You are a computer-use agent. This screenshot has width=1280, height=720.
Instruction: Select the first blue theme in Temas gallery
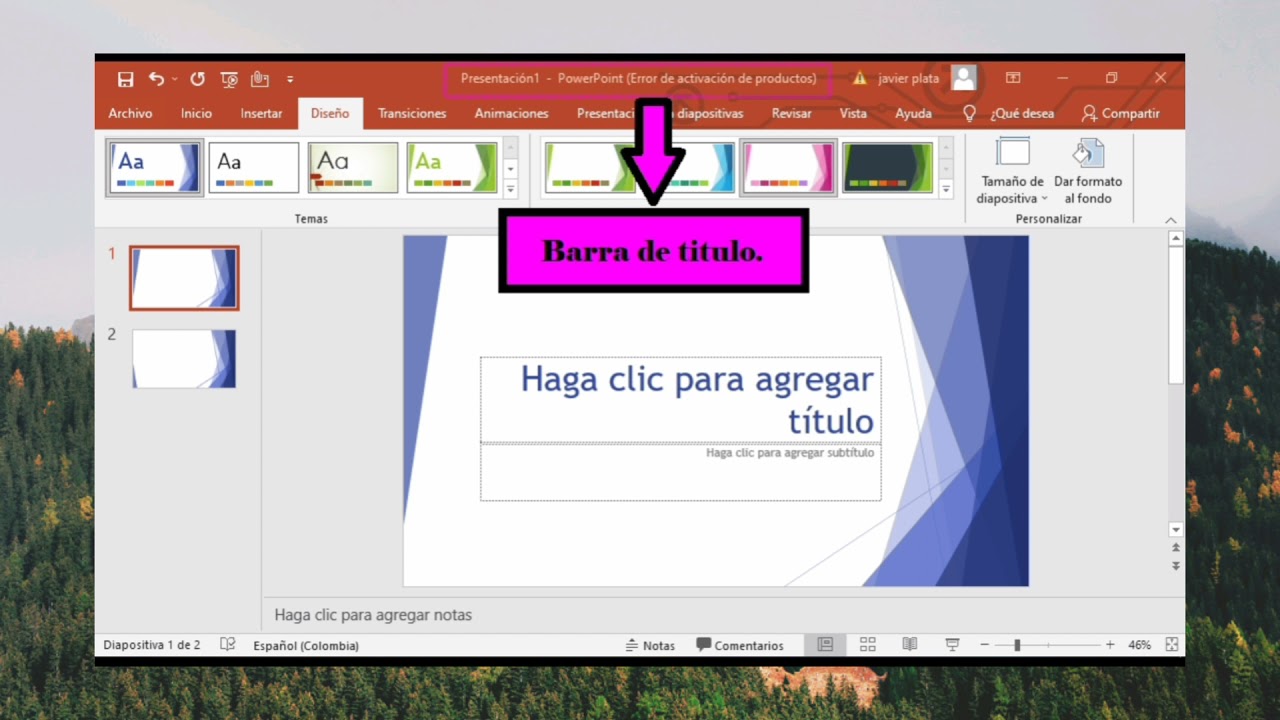tap(154, 167)
